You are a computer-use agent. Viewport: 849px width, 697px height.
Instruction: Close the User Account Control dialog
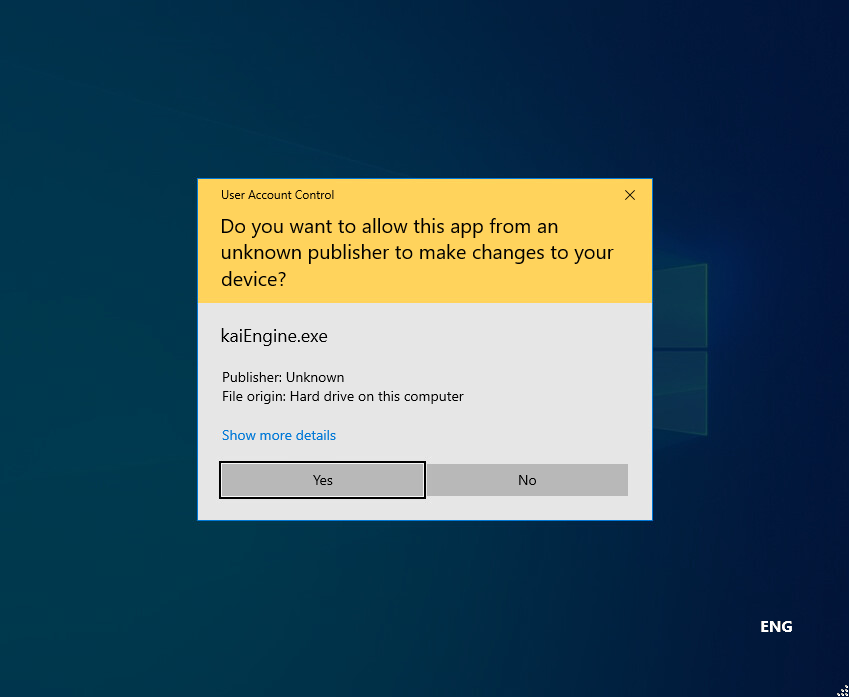click(x=629, y=196)
